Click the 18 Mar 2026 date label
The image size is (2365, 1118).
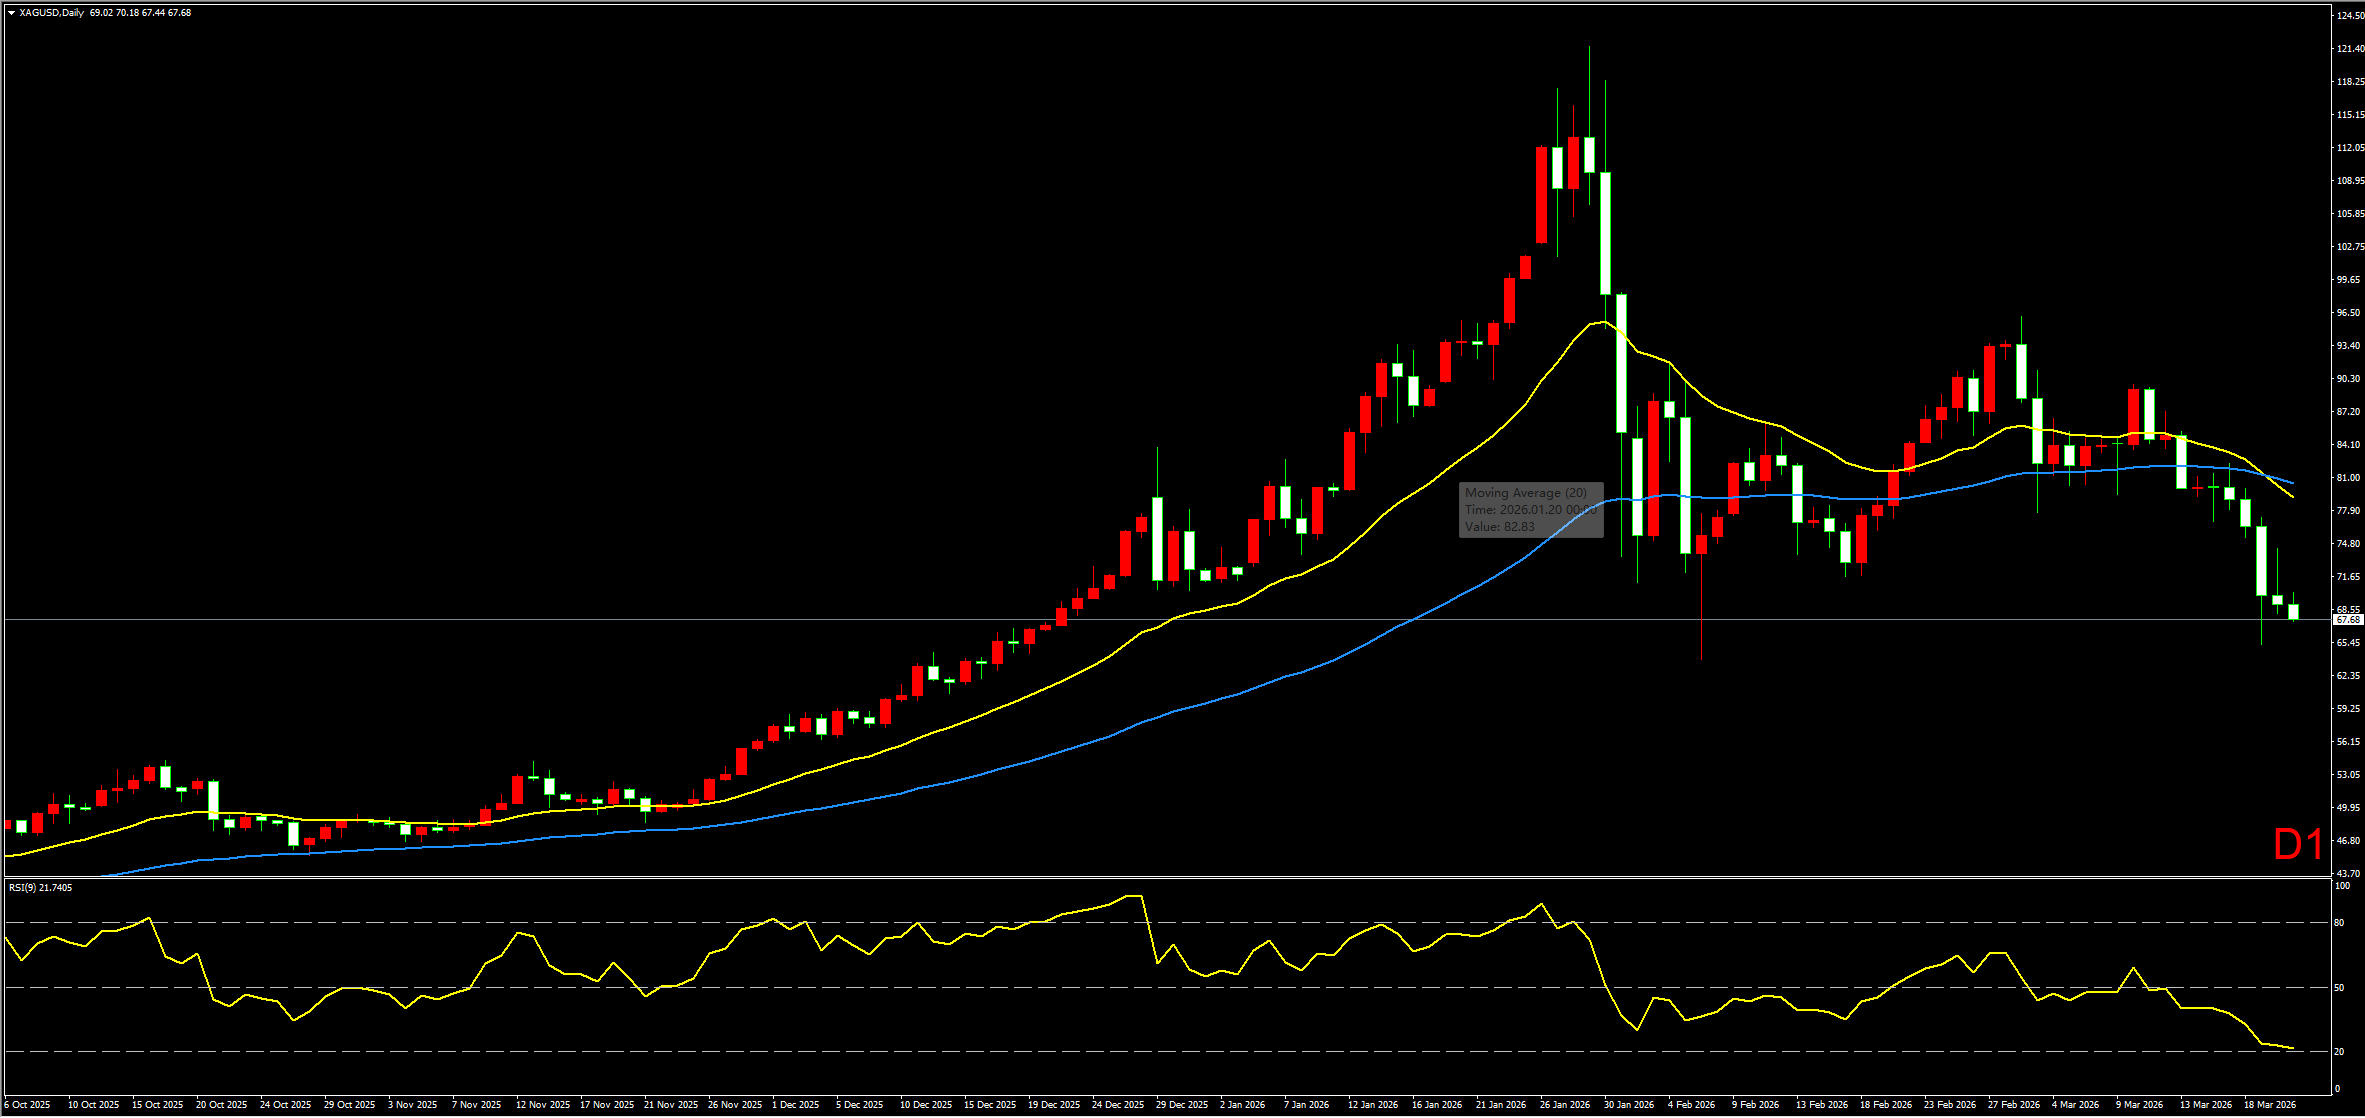coord(2269,1105)
